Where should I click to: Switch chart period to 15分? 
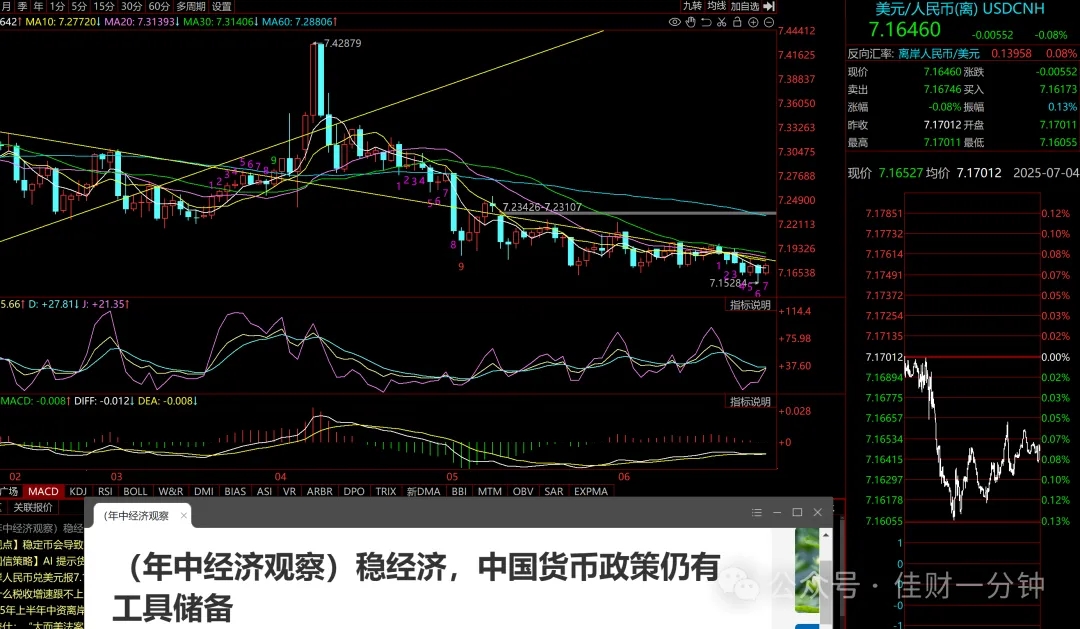coord(104,6)
